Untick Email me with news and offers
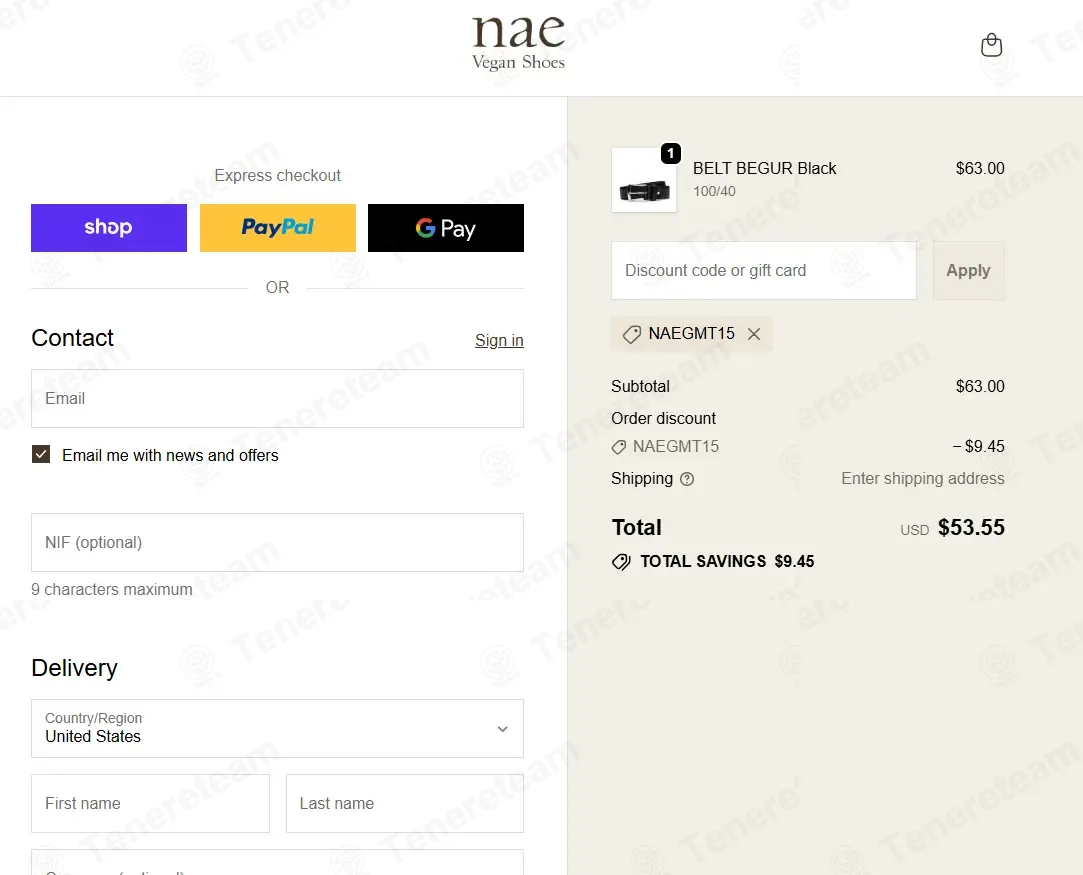1083x875 pixels. click(x=41, y=454)
